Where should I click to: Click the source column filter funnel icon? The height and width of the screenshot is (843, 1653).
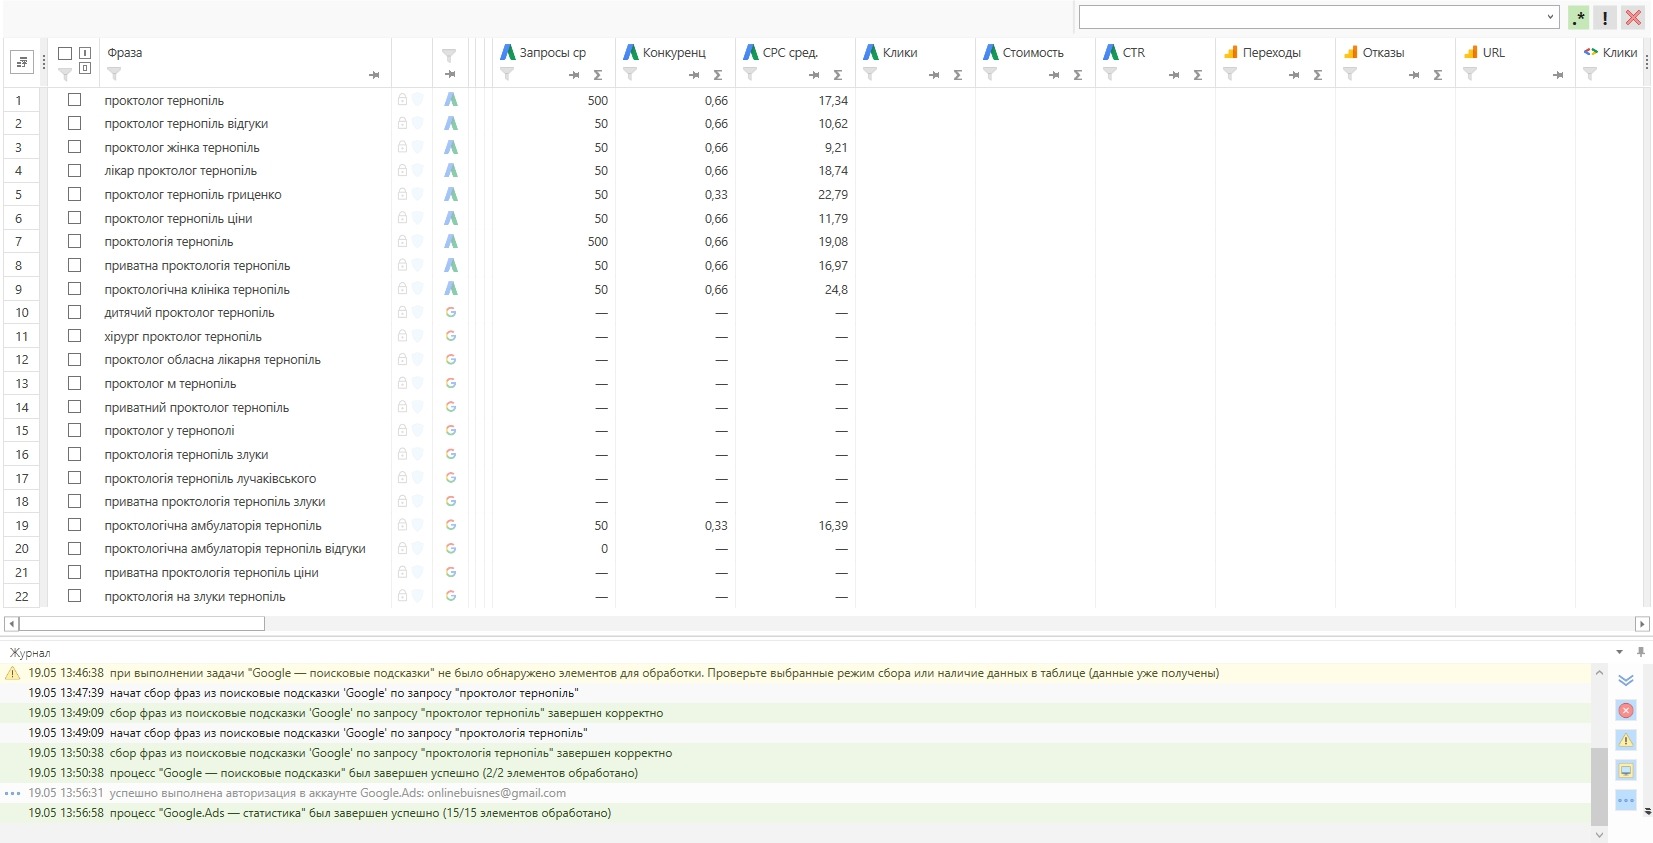[449, 55]
